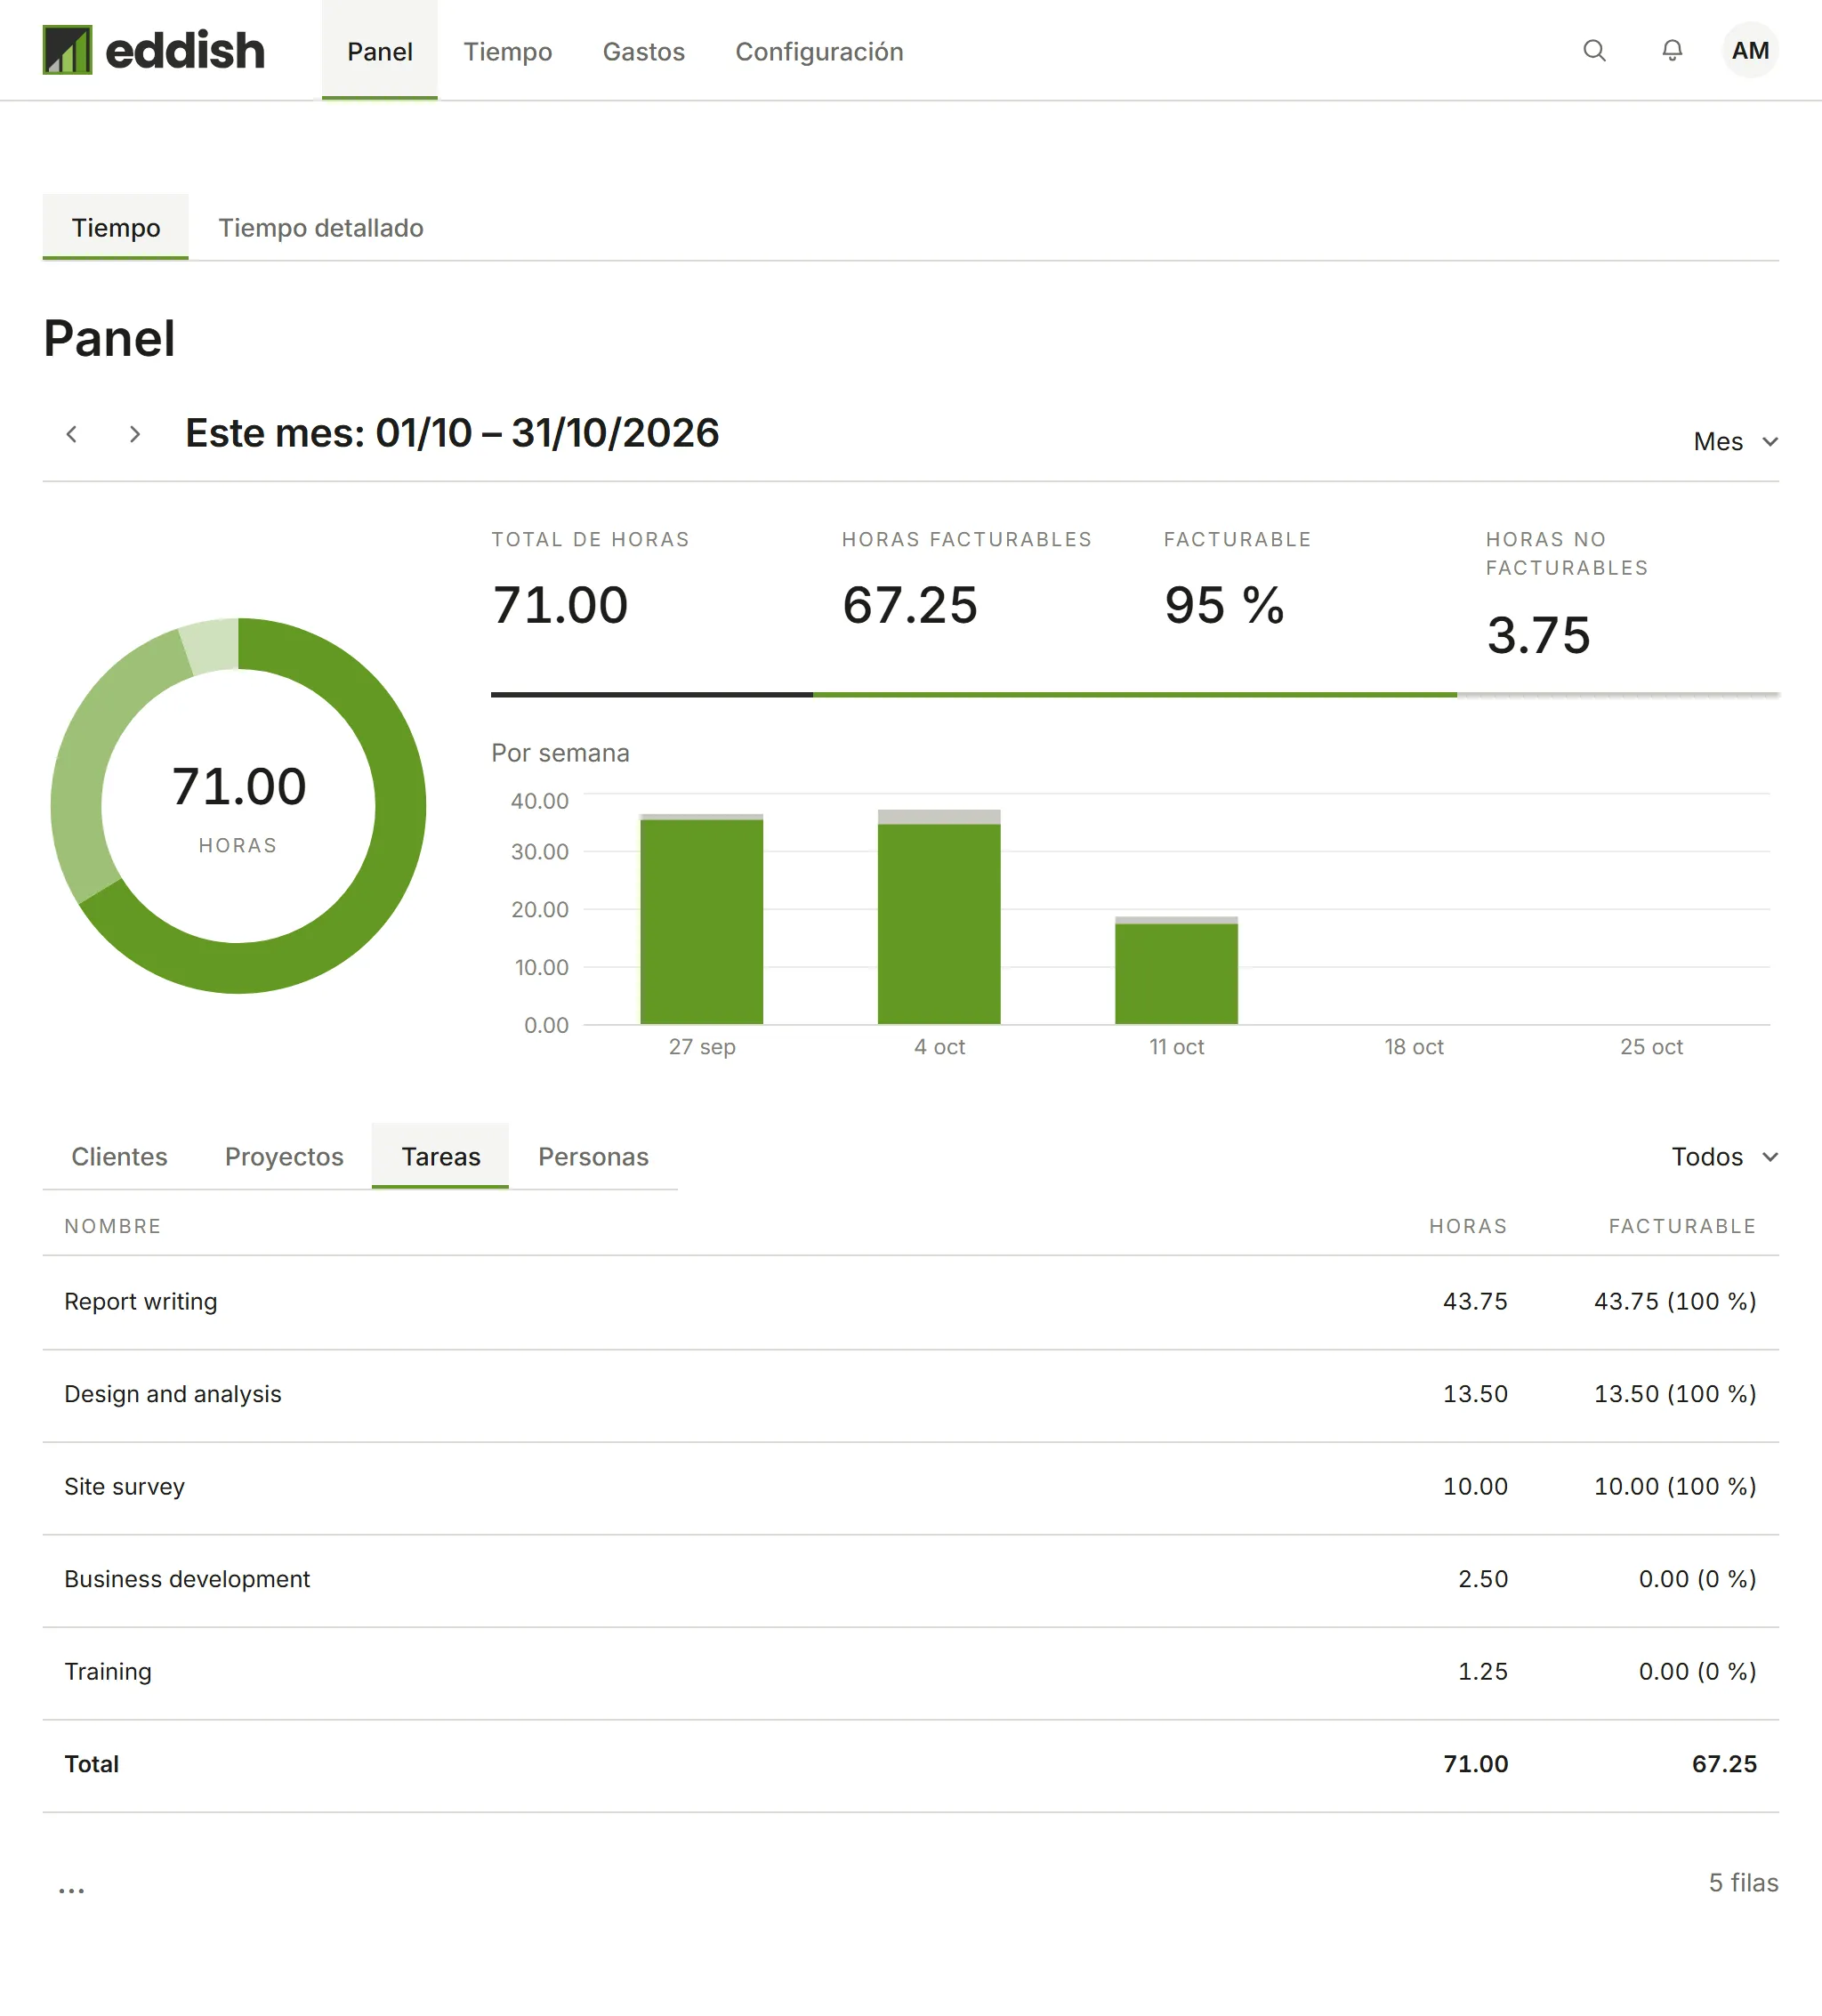
Task: Open the Report writing task row
Action: [x=910, y=1302]
